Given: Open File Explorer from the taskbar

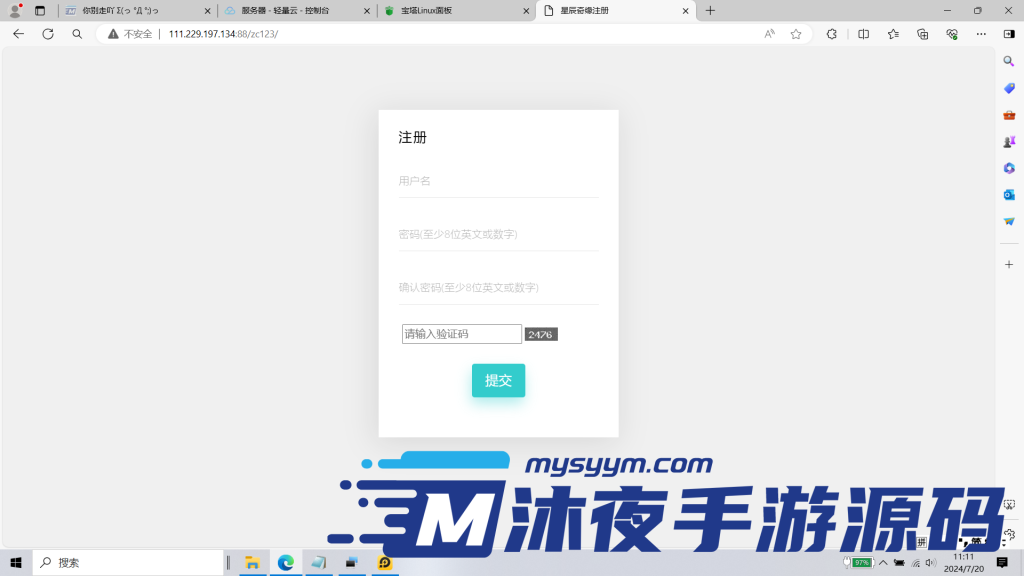Looking at the screenshot, I should pos(252,562).
